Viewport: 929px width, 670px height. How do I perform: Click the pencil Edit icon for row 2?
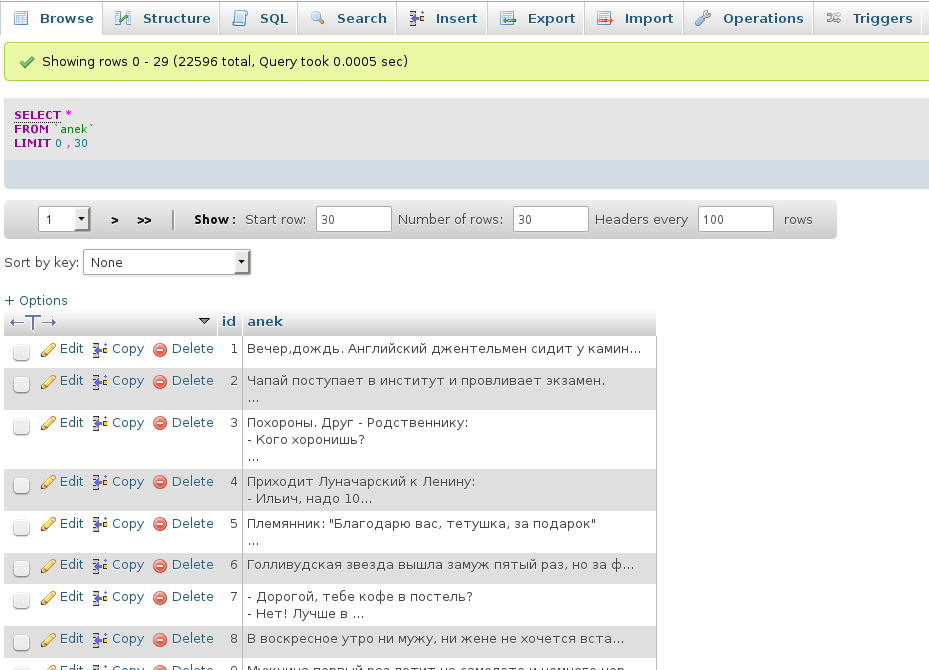tap(48, 382)
